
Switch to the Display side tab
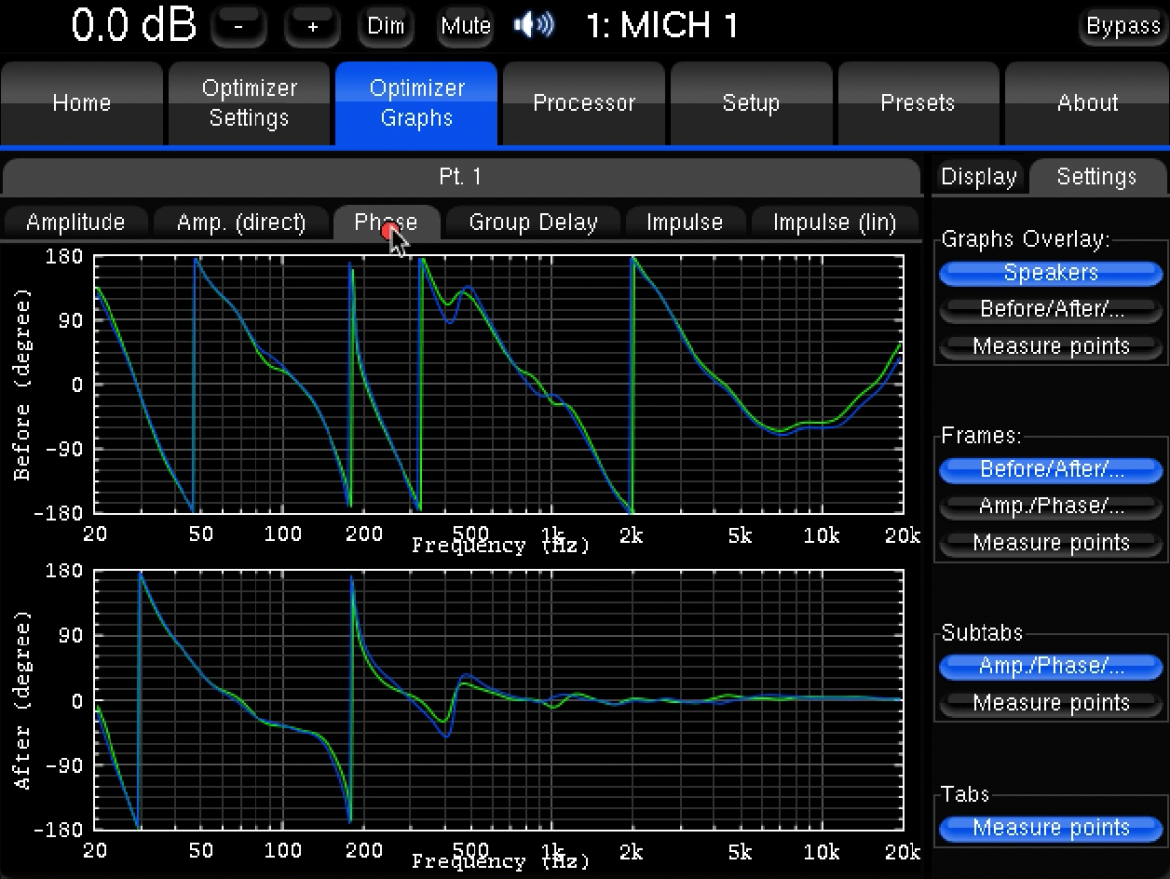point(979,177)
